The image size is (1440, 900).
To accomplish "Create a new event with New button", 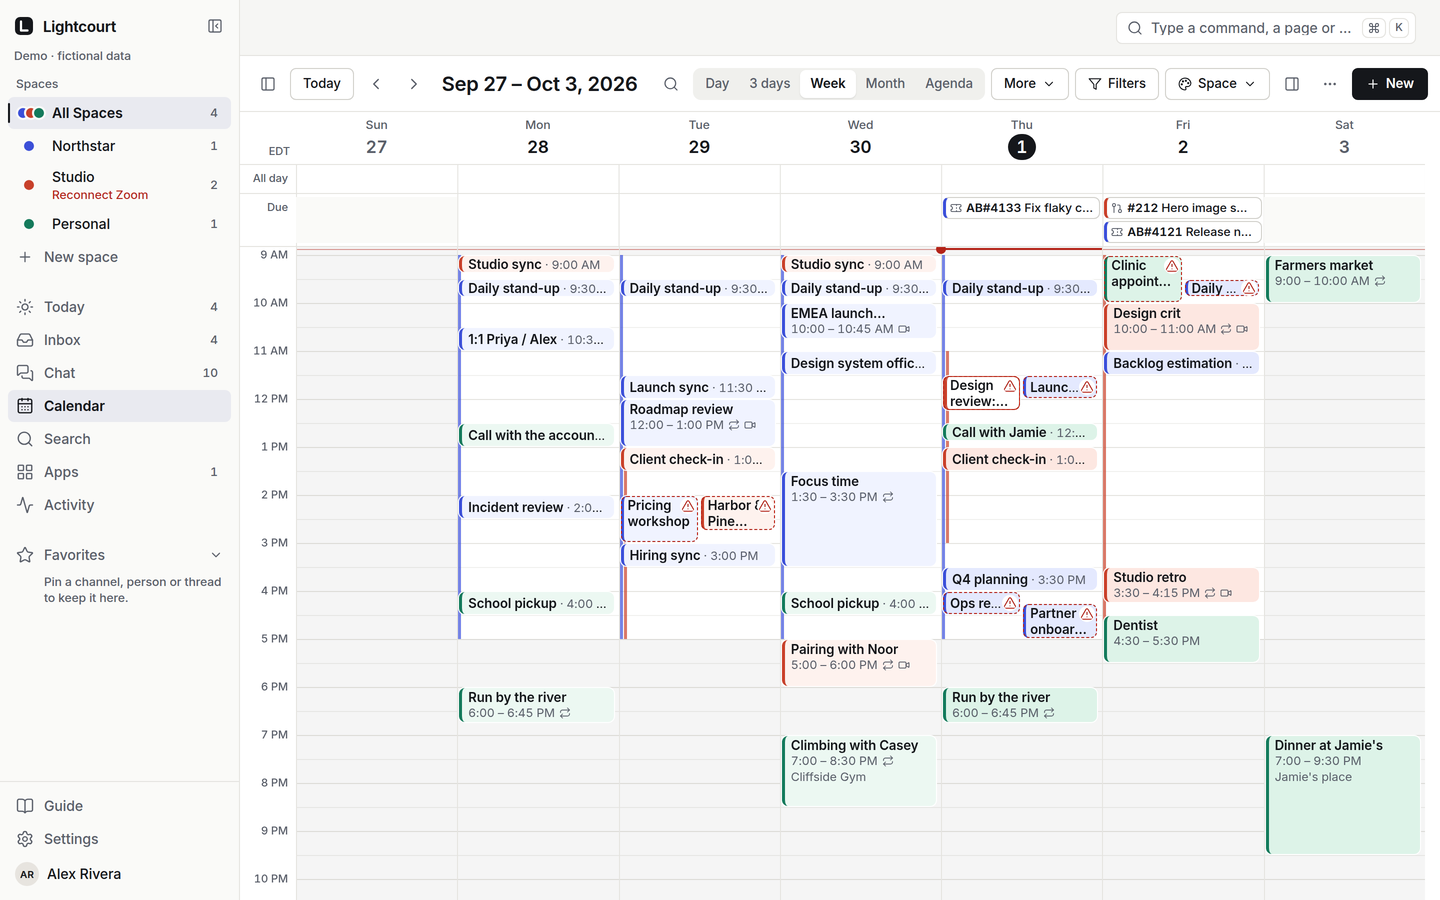I will click(x=1390, y=84).
